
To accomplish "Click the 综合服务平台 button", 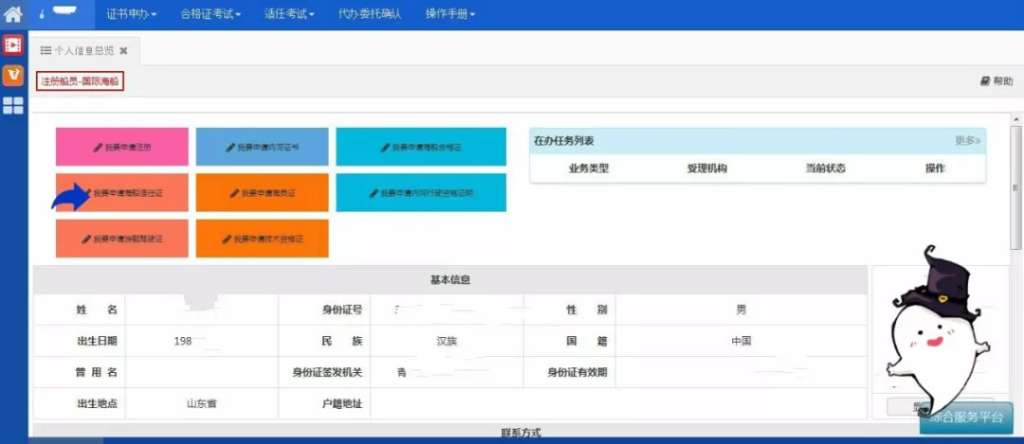I will click(x=966, y=418).
